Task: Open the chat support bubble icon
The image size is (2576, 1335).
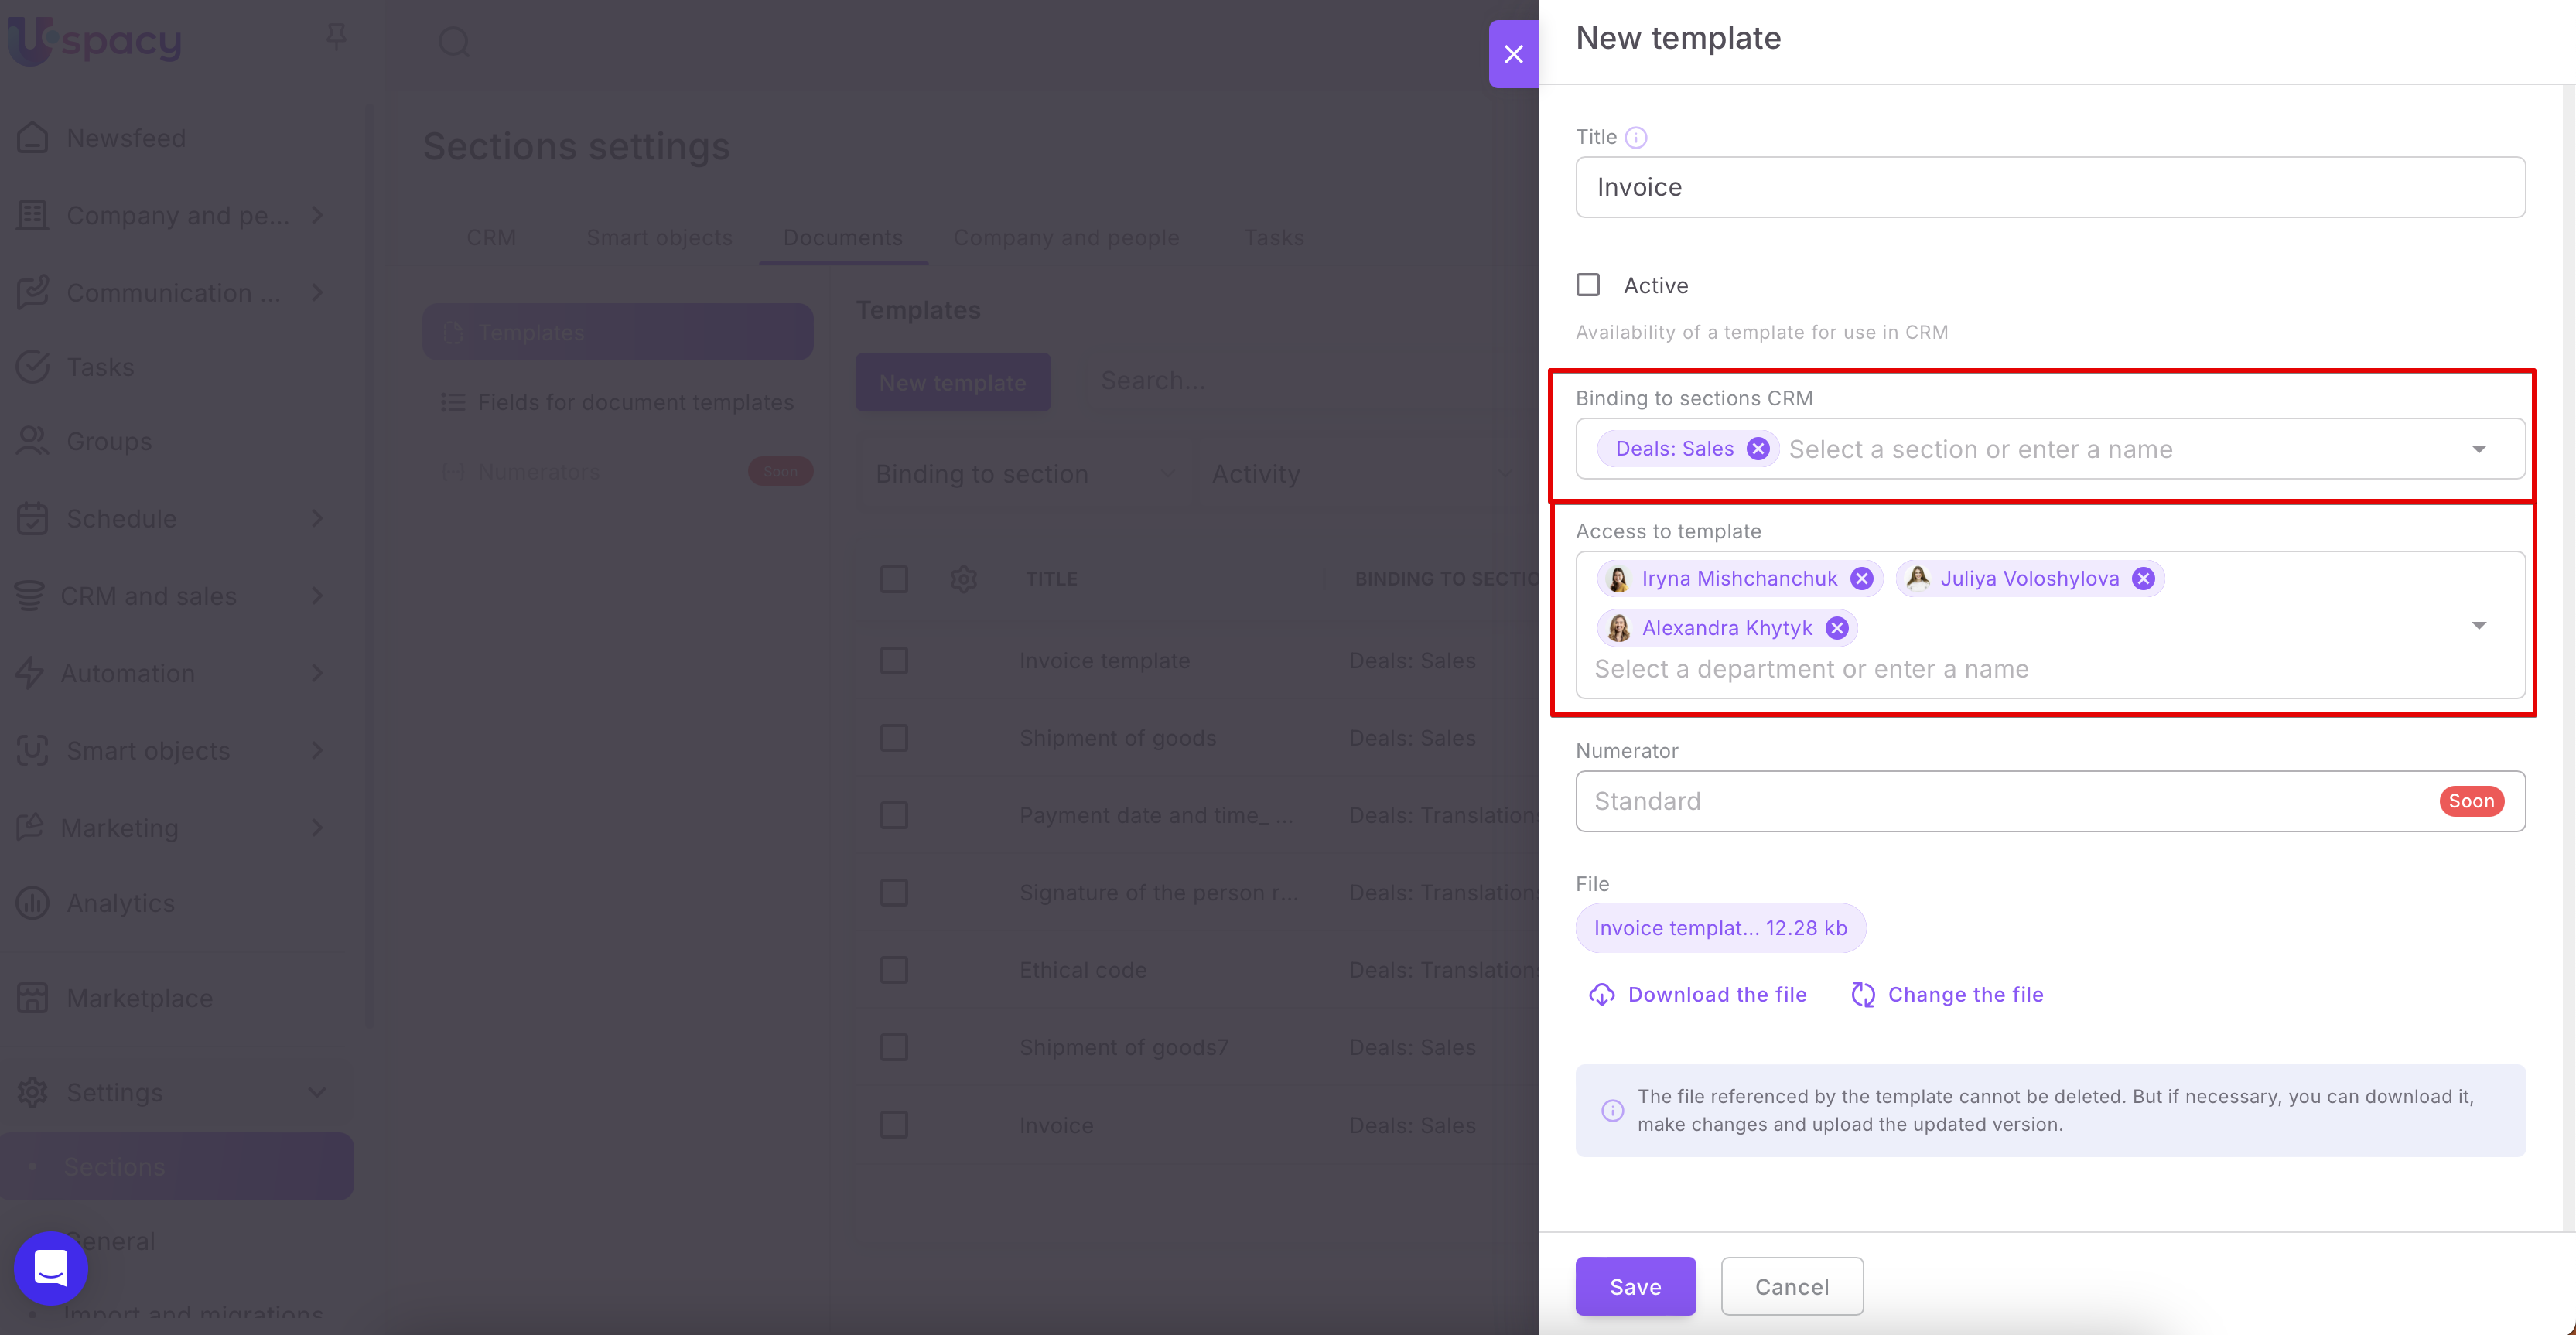Action: pos(50,1268)
